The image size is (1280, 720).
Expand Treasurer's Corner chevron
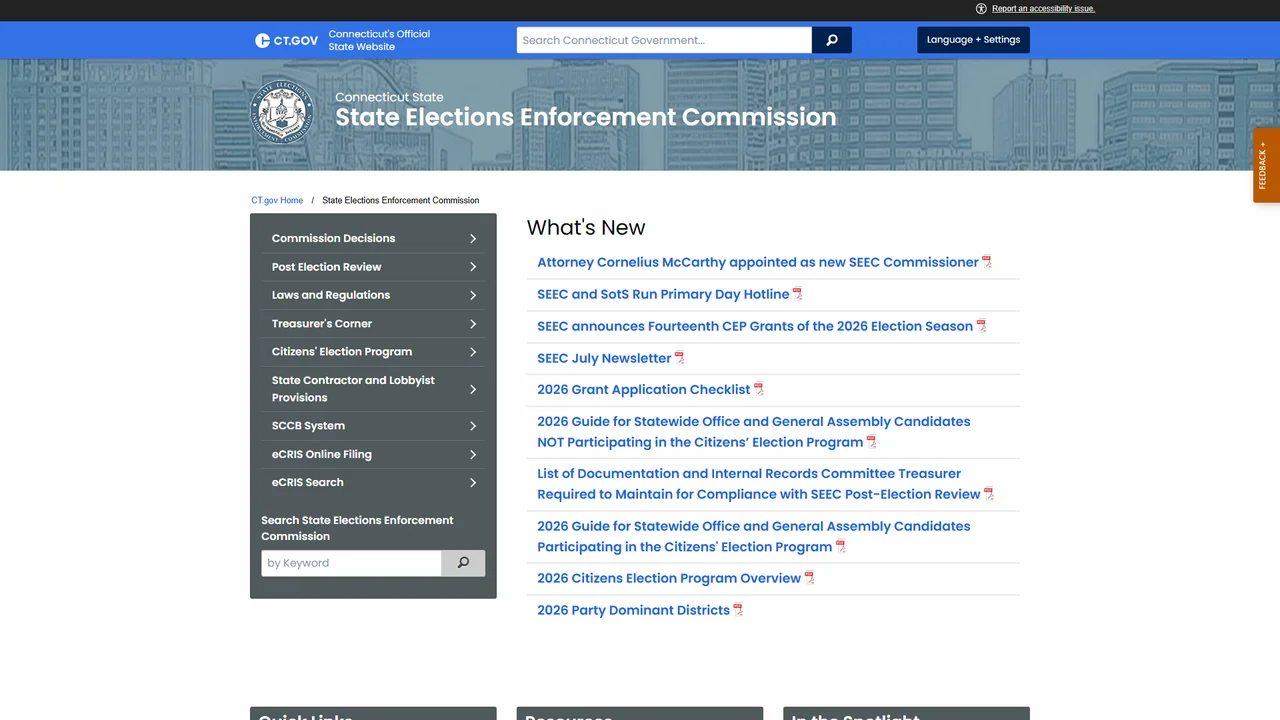(473, 324)
